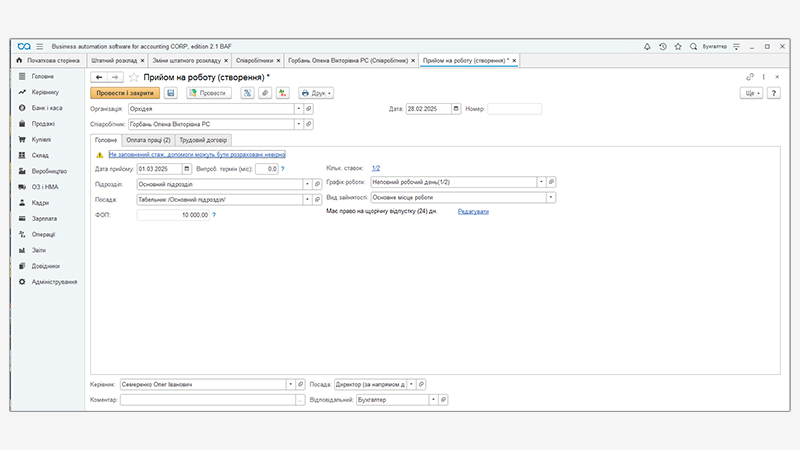Expand the Графік роботи dropdown
Image resolution: width=800 pixels, height=450 pixels.
tap(541, 183)
